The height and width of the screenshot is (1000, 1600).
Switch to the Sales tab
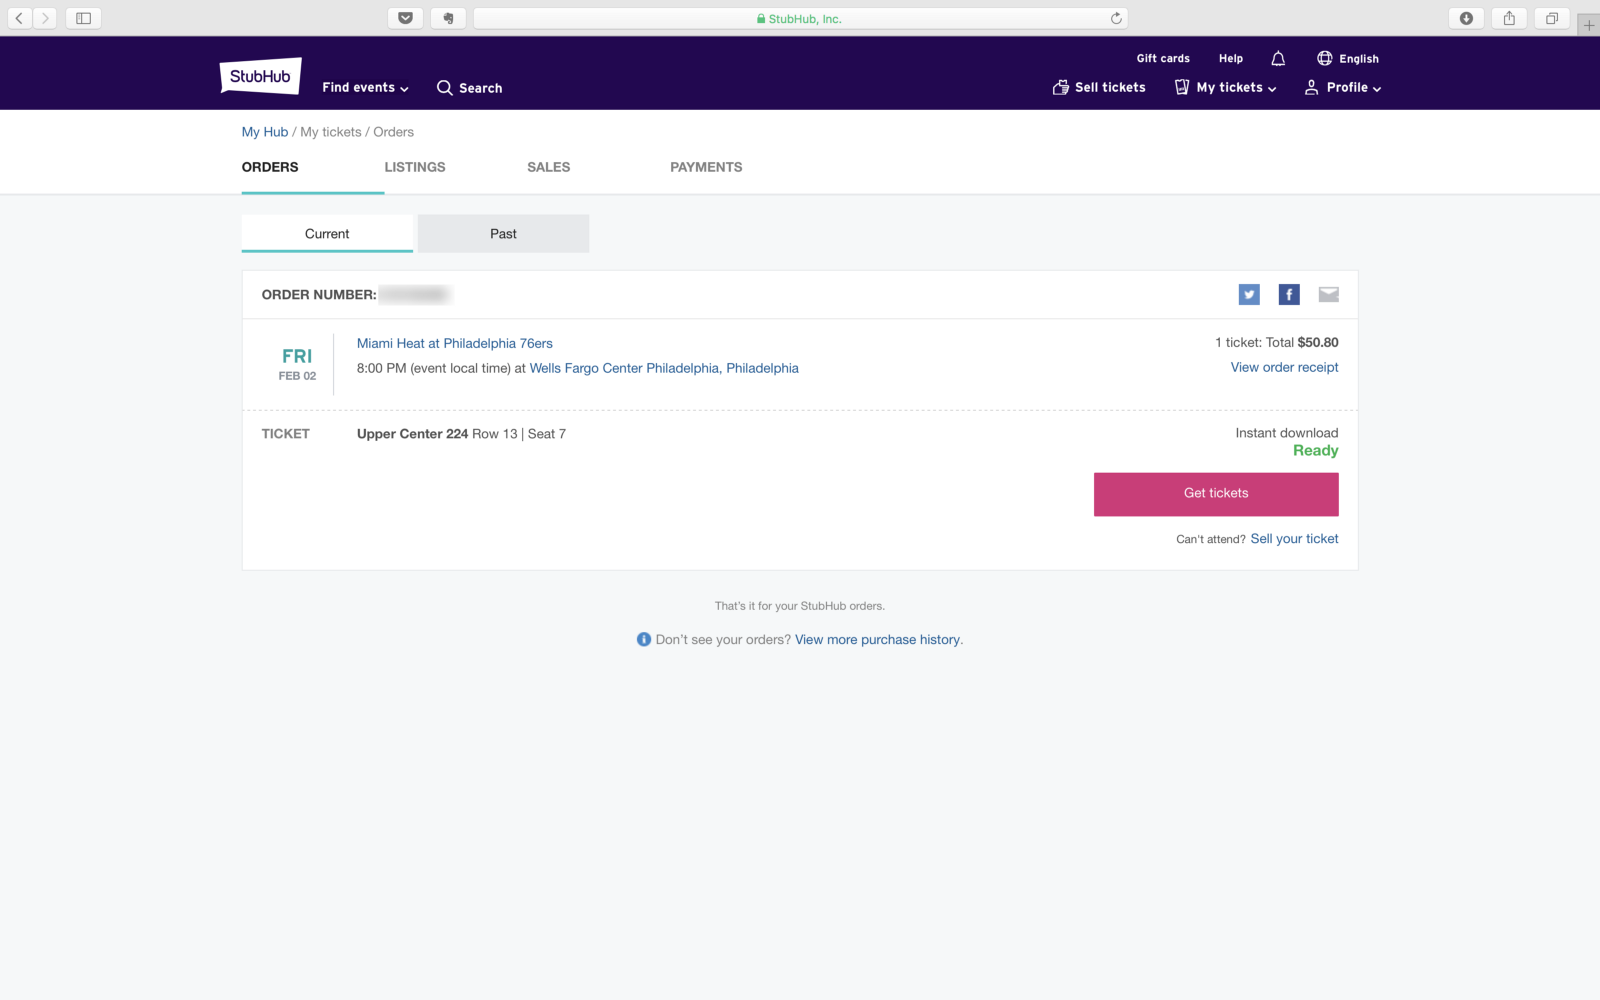(x=549, y=167)
